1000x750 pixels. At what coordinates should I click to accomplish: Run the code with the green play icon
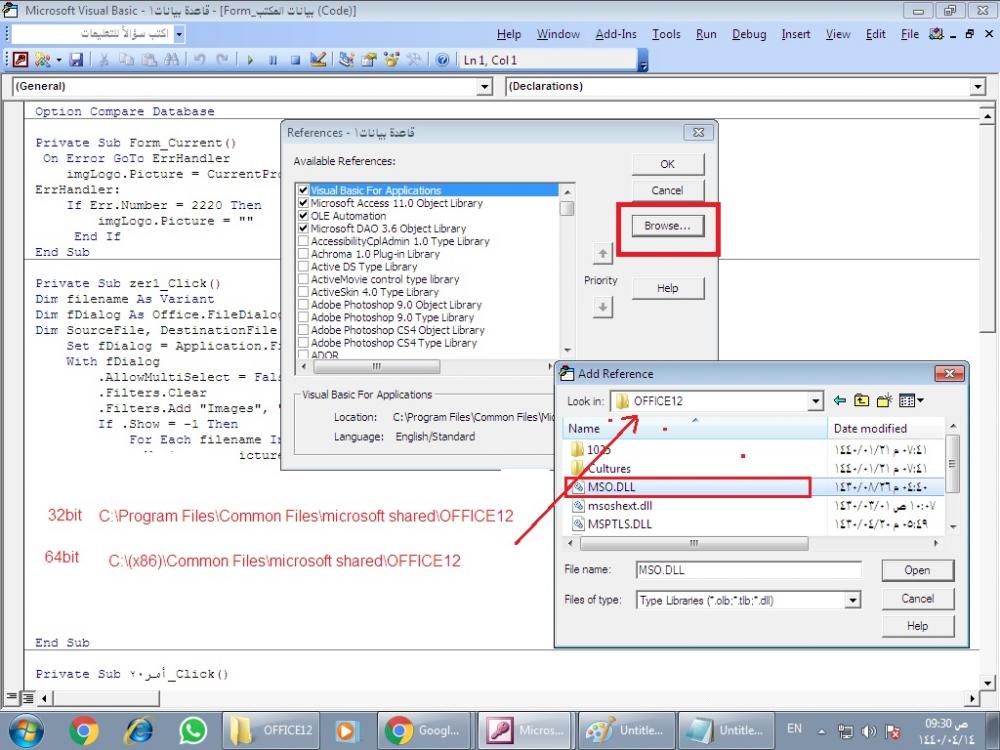click(250, 60)
